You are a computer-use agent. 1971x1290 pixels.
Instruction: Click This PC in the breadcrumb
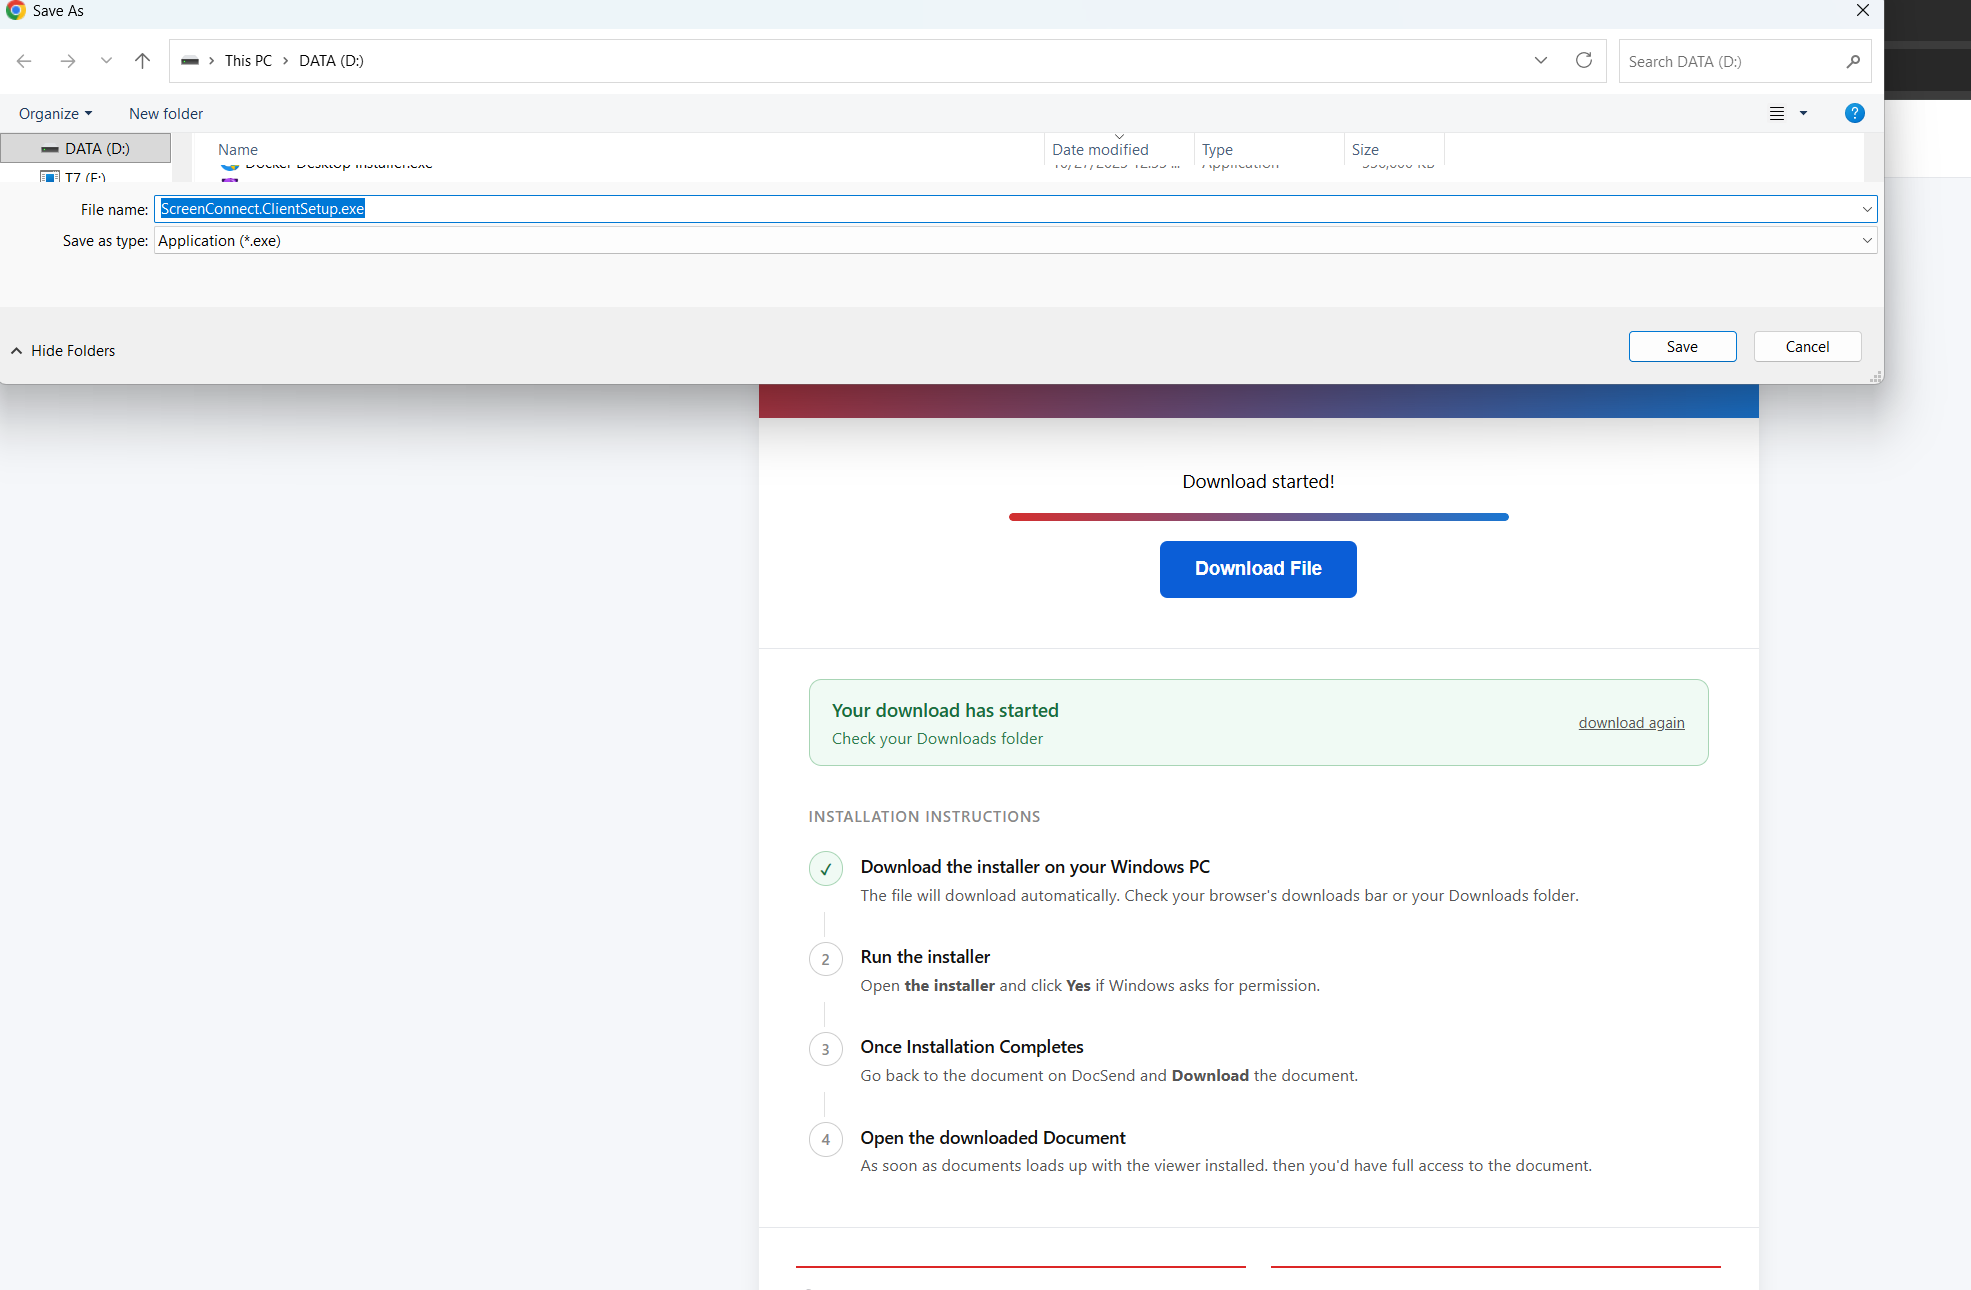(248, 60)
